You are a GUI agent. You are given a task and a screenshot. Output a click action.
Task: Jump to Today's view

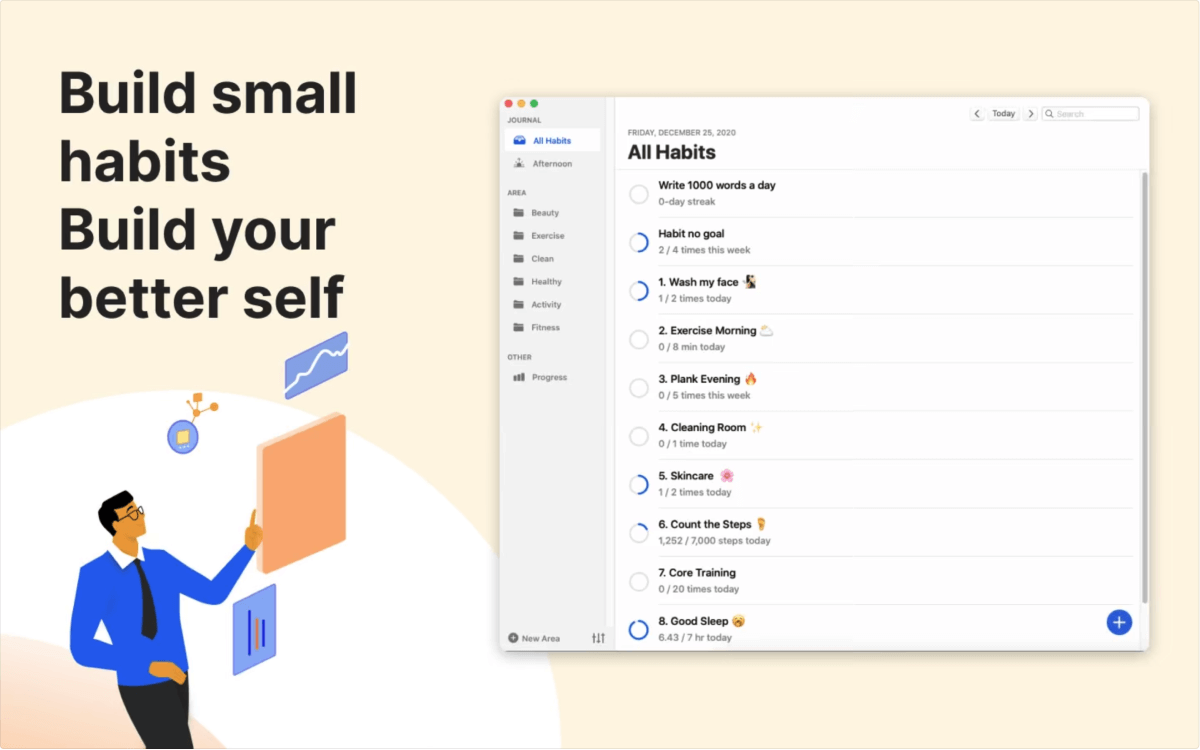click(x=1003, y=113)
